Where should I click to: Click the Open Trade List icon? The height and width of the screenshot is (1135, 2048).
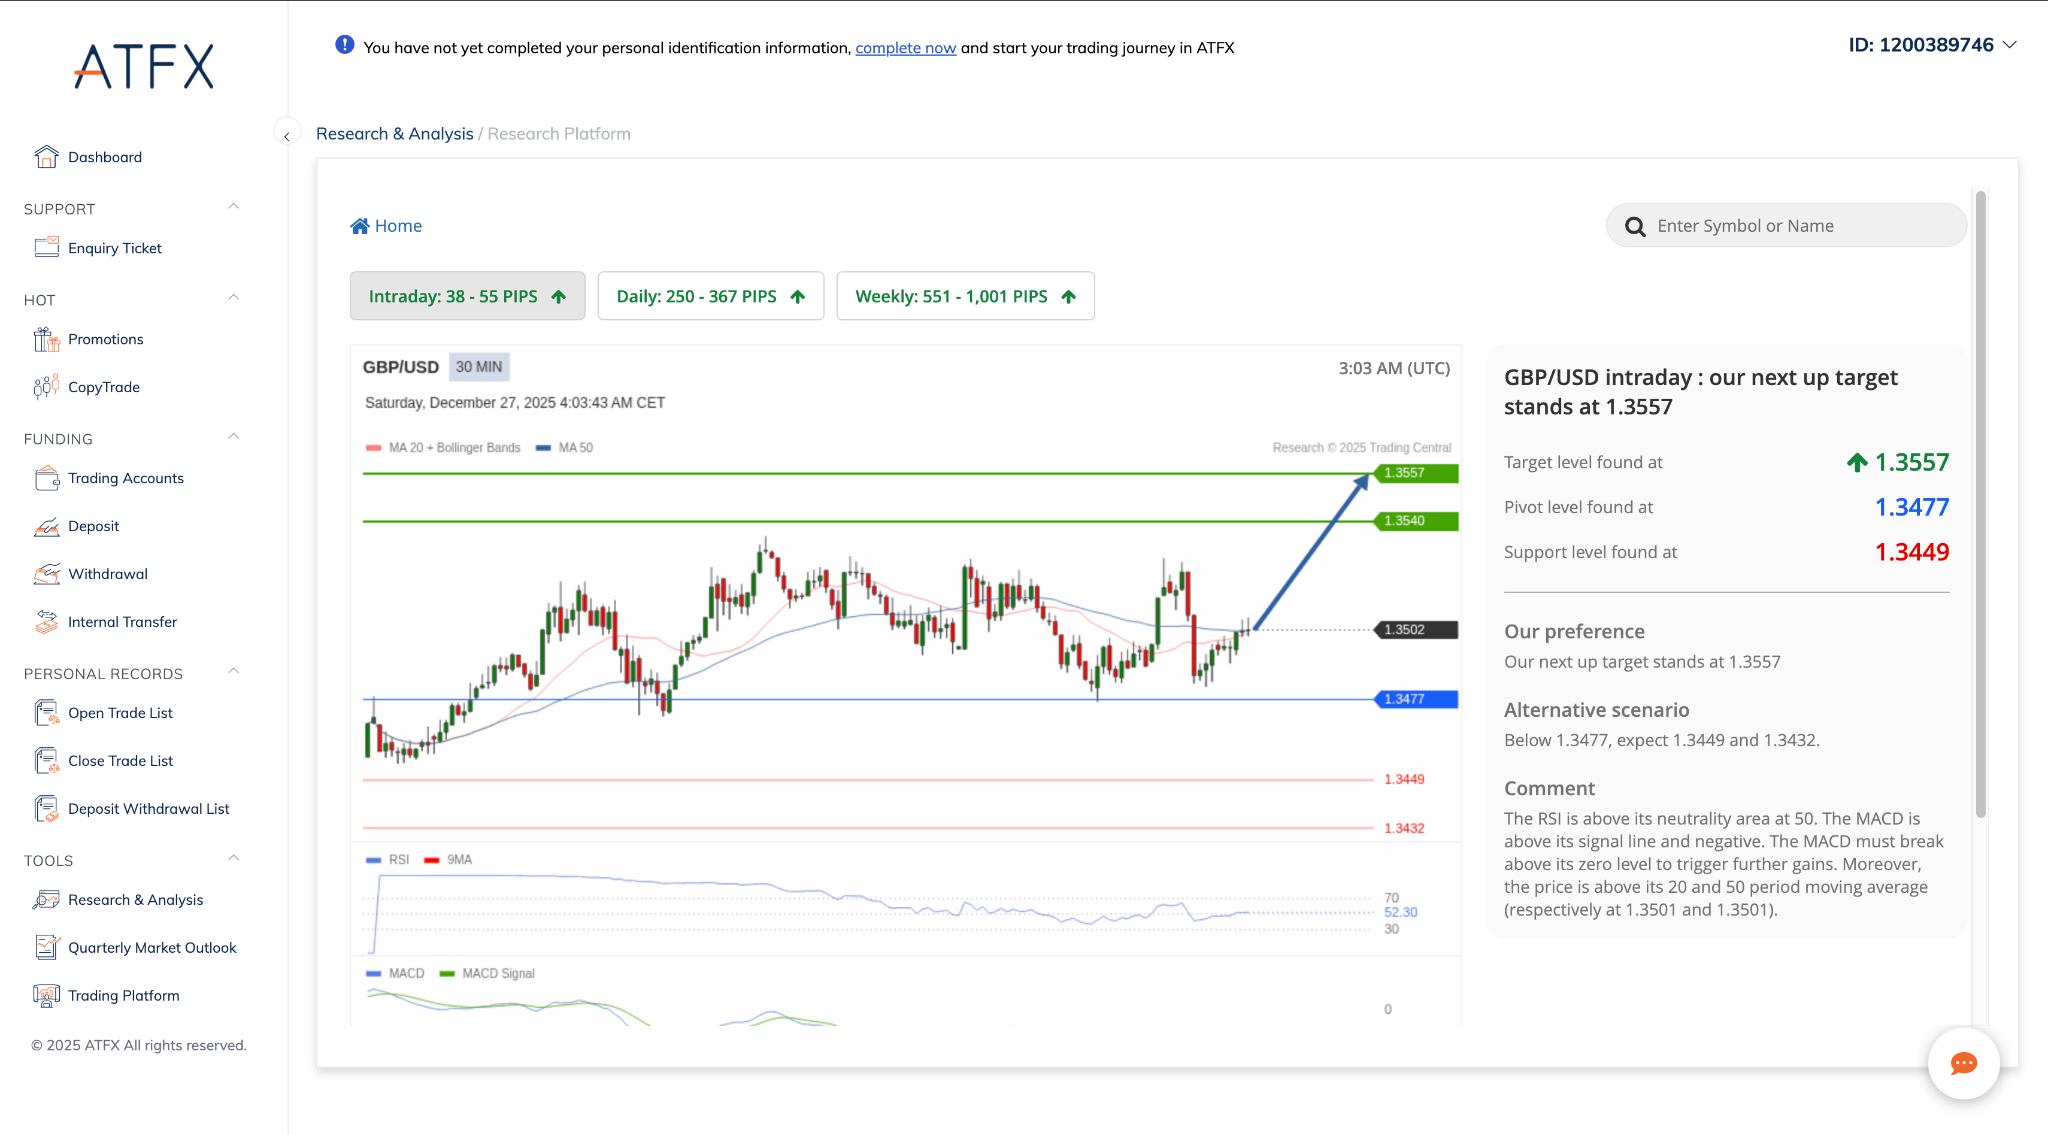tap(46, 713)
